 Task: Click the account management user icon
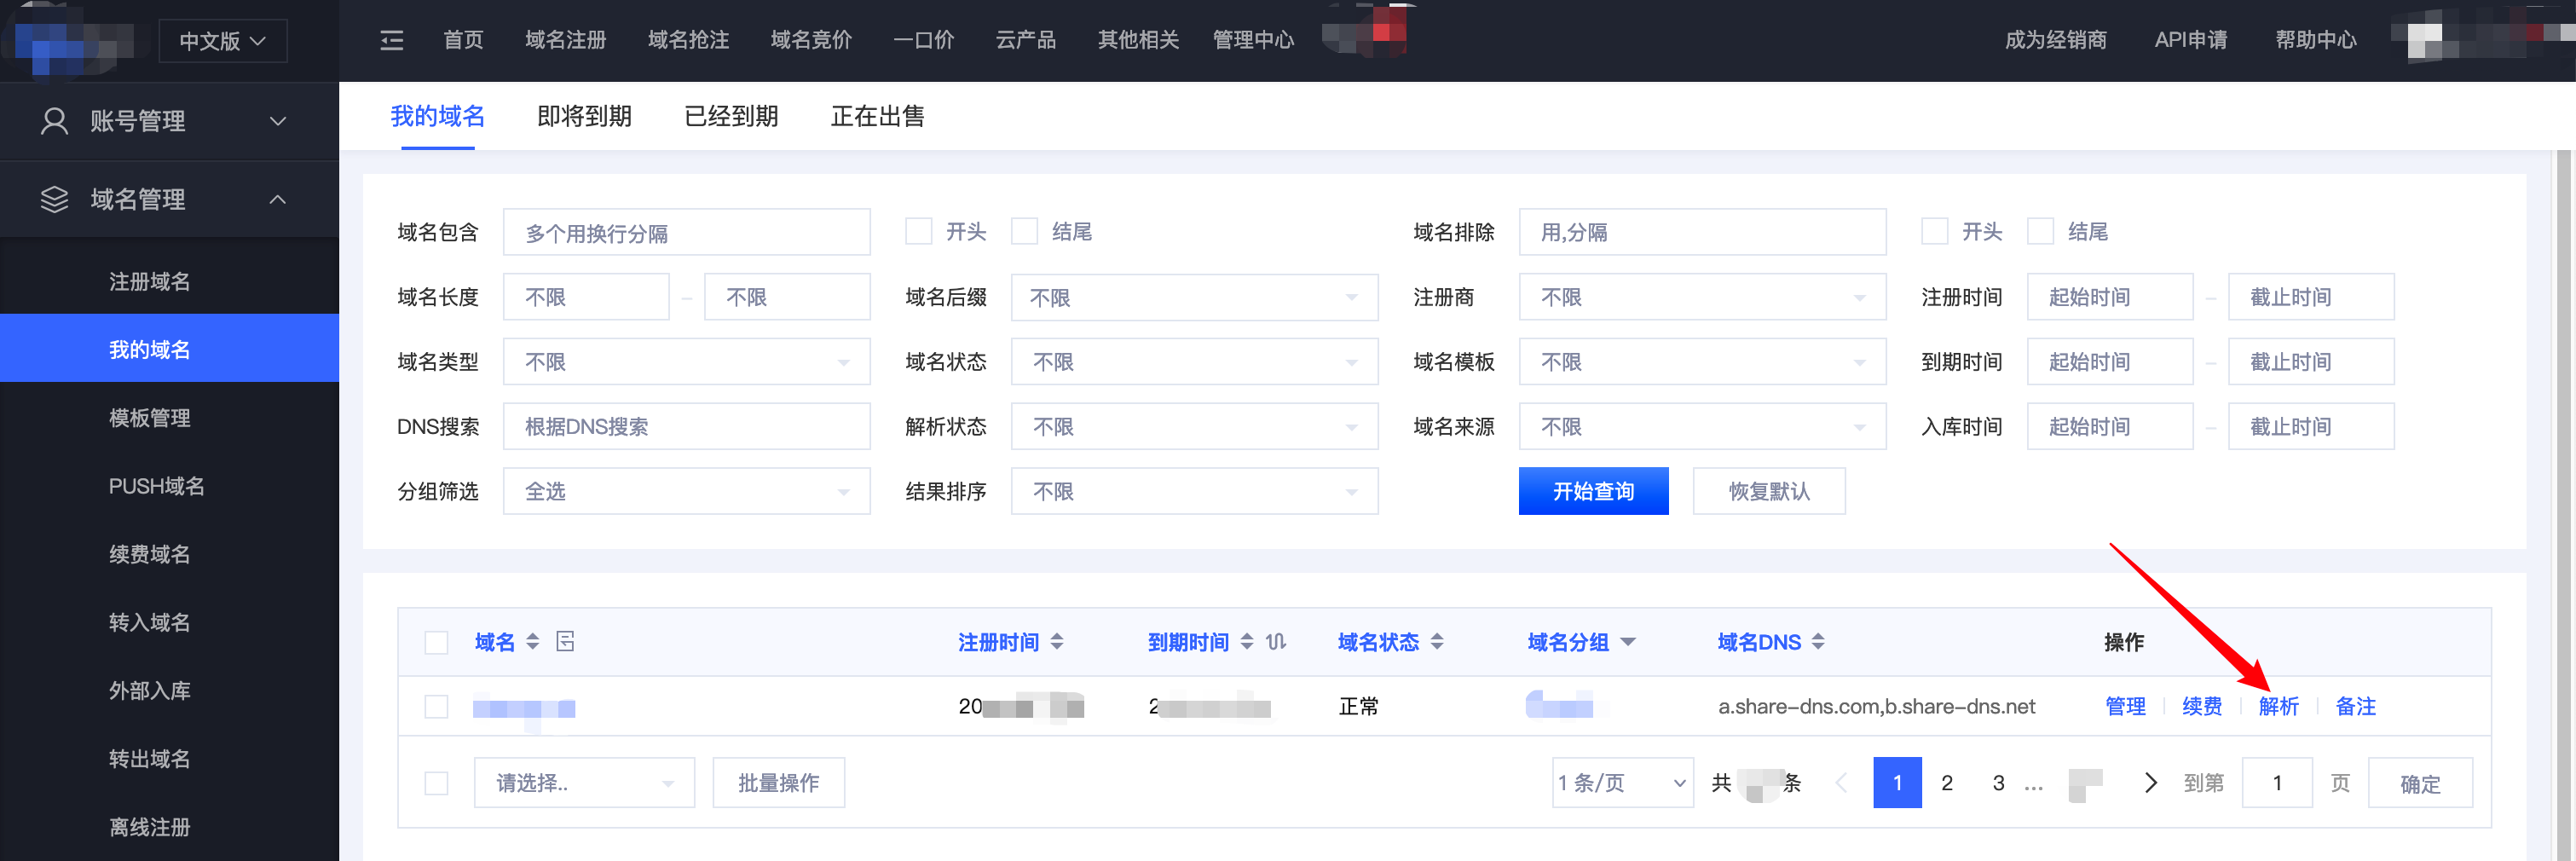coord(54,121)
